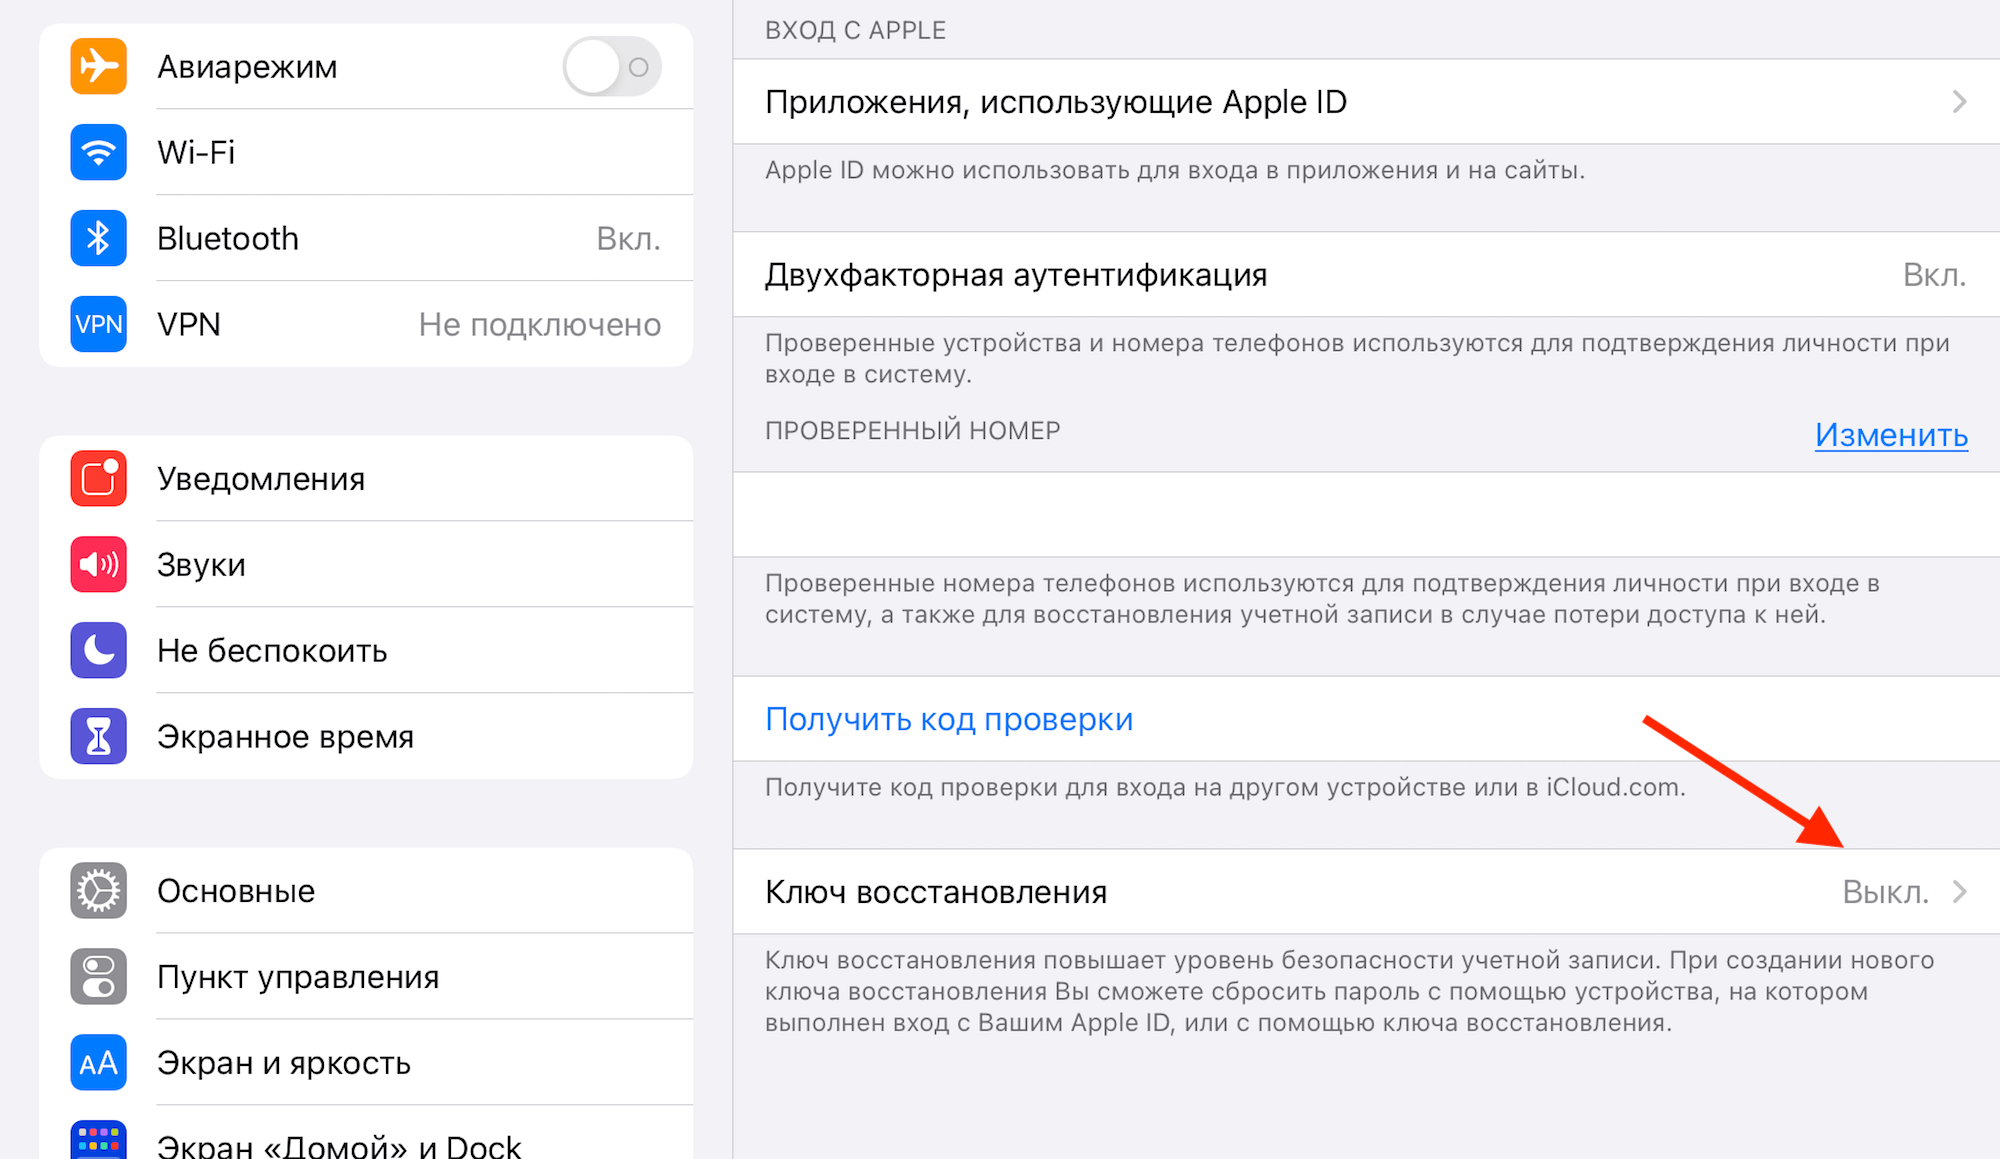The height and width of the screenshot is (1159, 2000).
Task: Open Уведомления settings label
Action: tap(261, 479)
